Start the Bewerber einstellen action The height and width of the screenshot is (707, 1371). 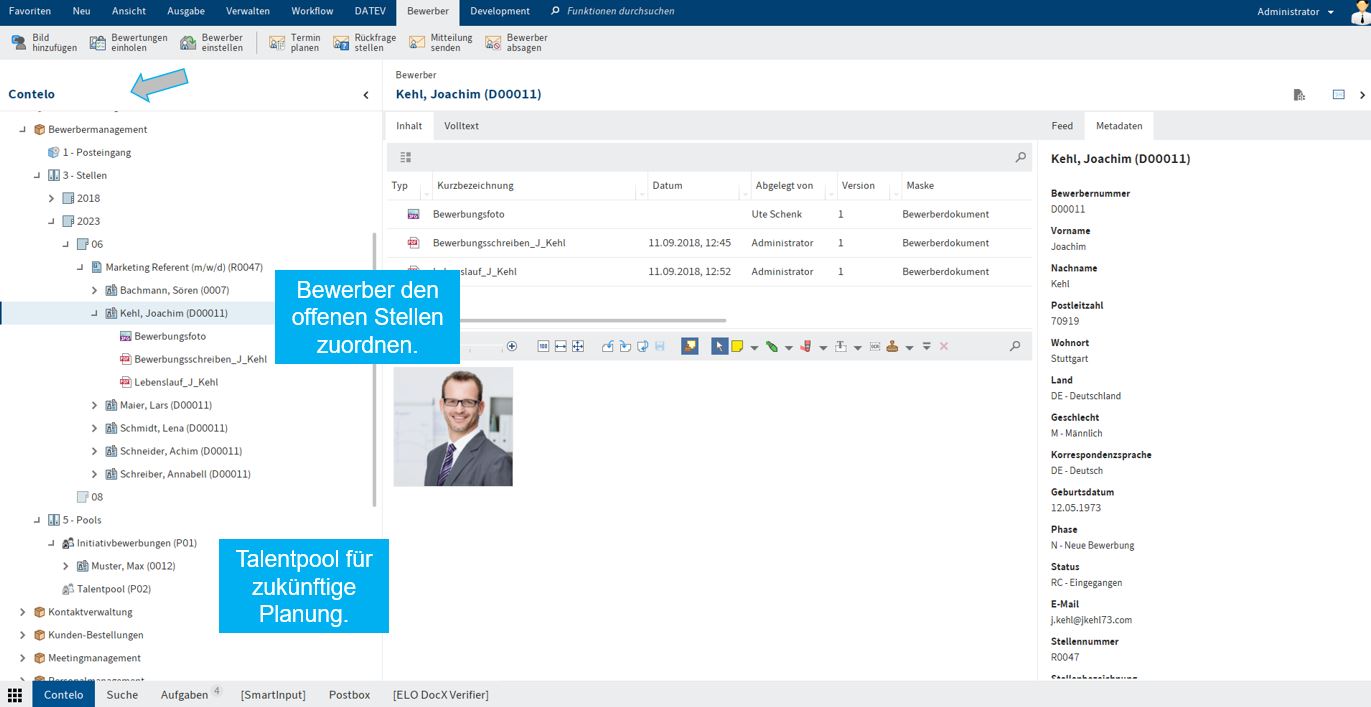211,43
